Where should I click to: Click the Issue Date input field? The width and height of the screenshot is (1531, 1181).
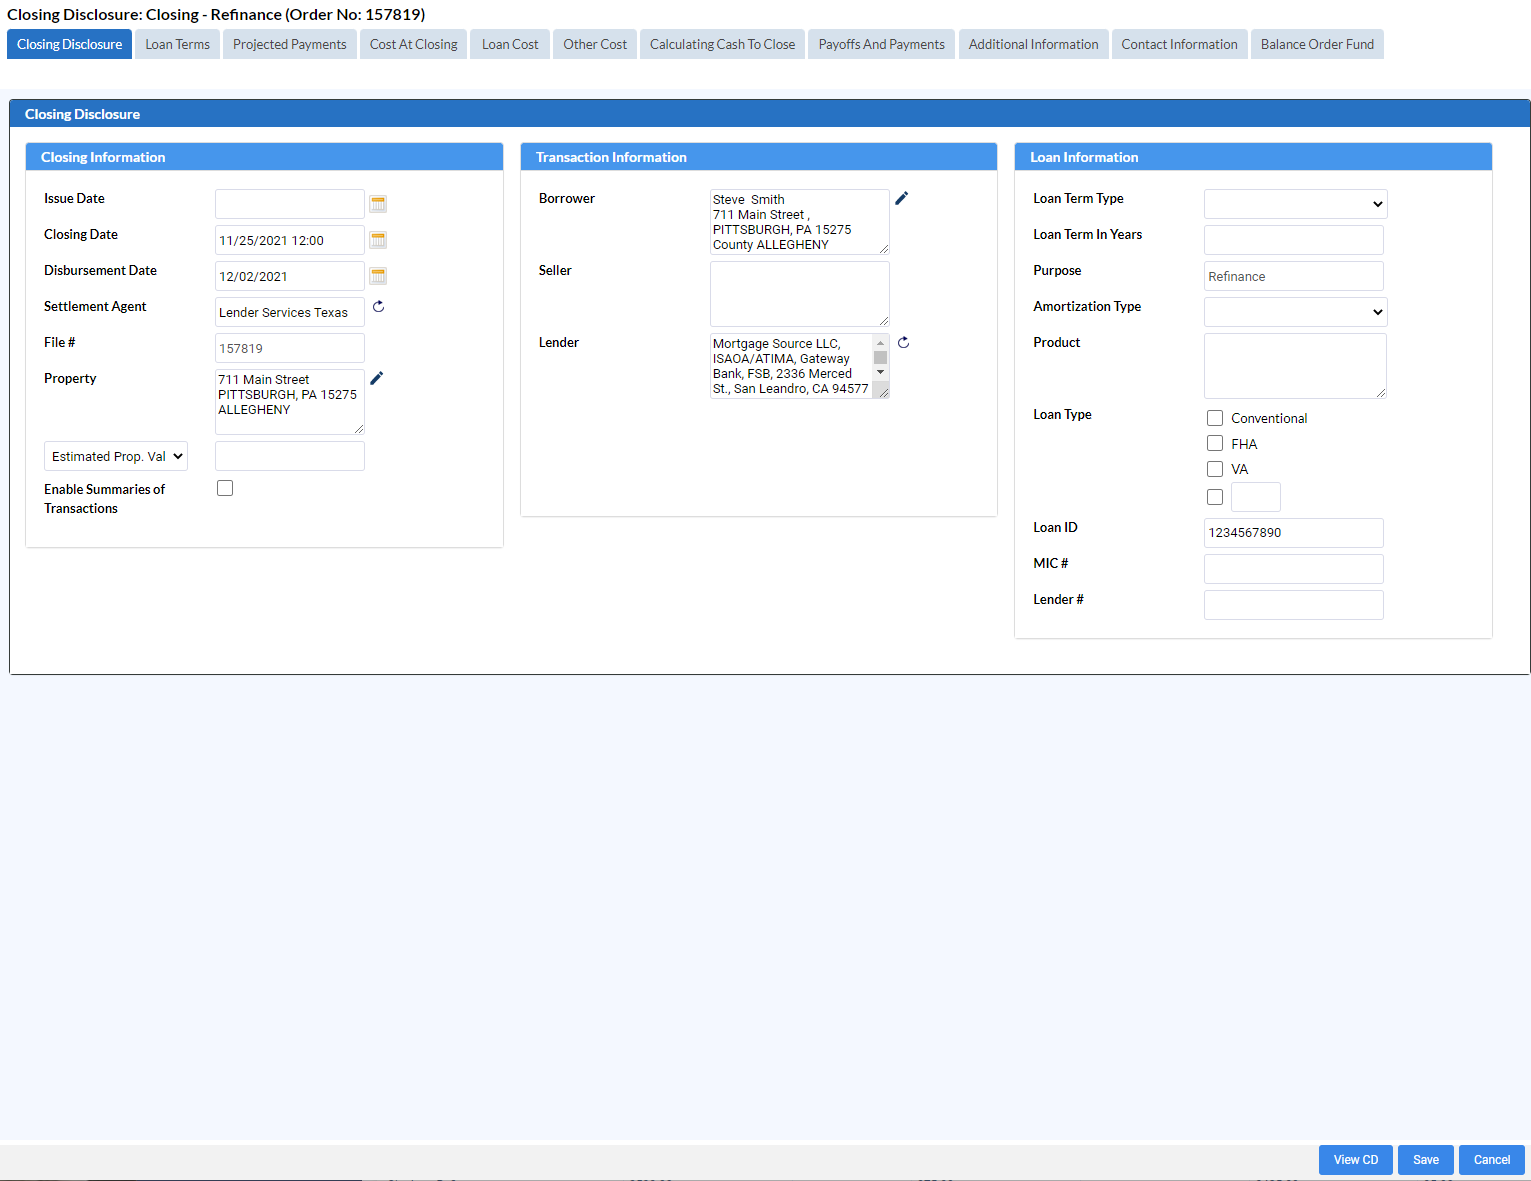pos(290,204)
